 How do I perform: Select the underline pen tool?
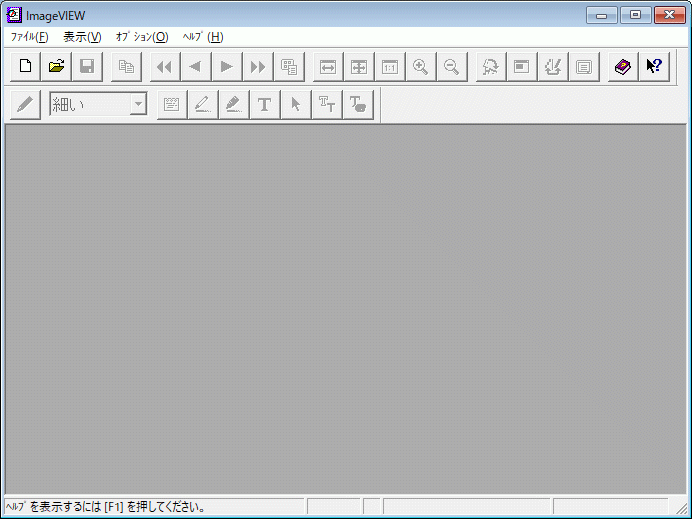(203, 105)
